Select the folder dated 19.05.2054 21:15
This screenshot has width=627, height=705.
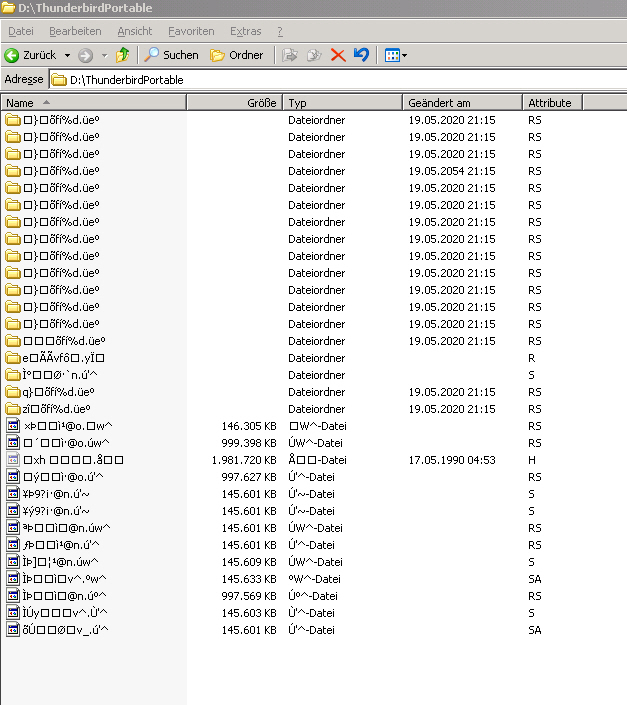point(53,171)
